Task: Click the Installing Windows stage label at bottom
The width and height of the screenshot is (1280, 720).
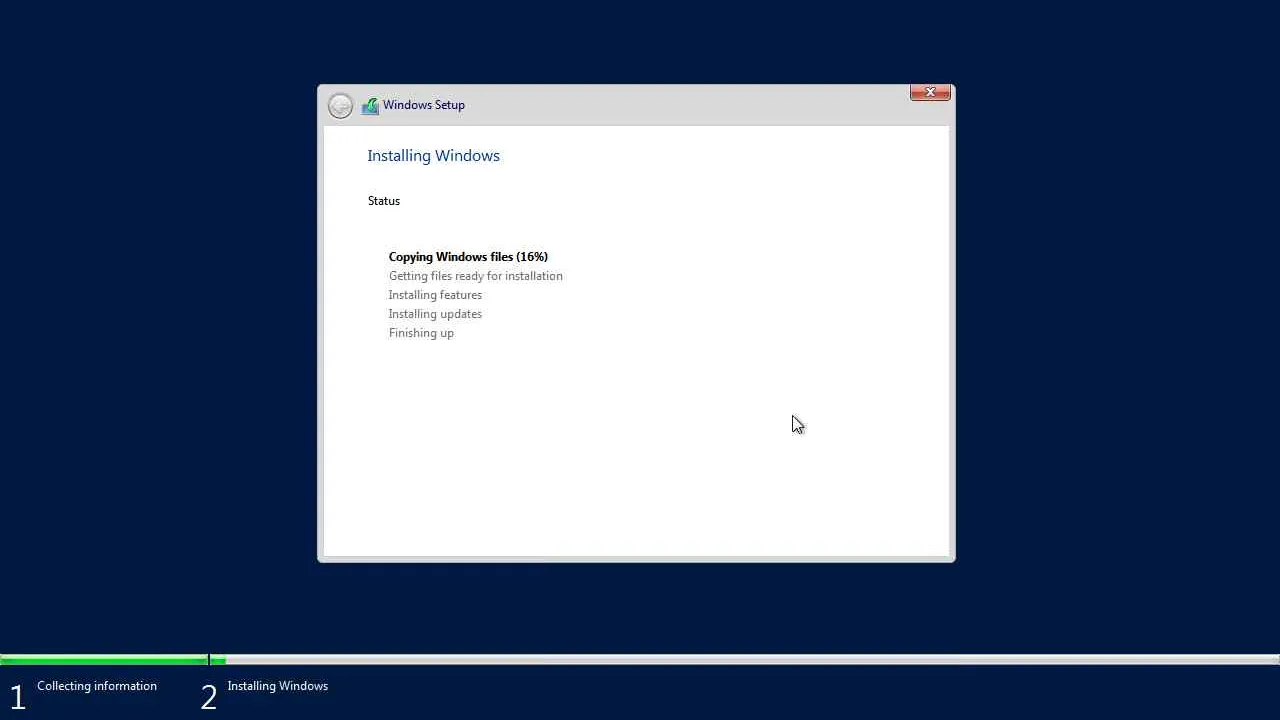Action: point(278,686)
